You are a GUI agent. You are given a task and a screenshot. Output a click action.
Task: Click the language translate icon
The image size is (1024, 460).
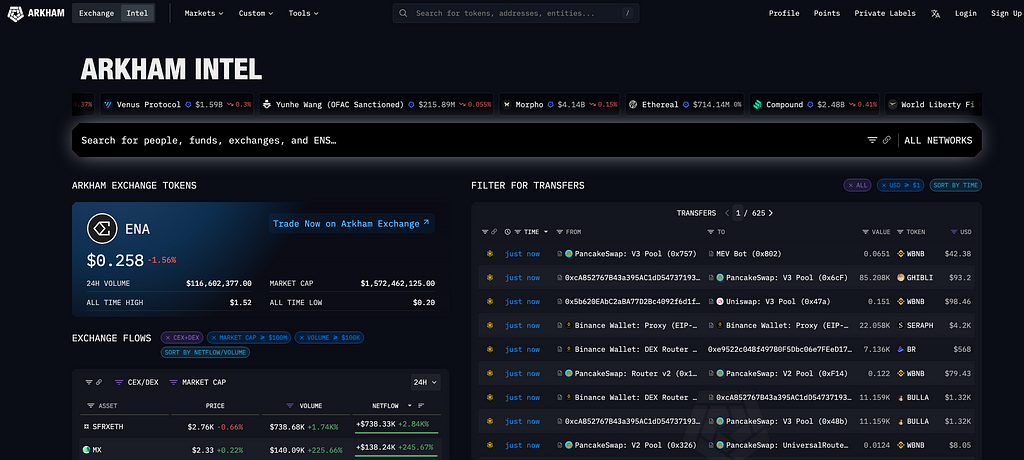point(936,13)
